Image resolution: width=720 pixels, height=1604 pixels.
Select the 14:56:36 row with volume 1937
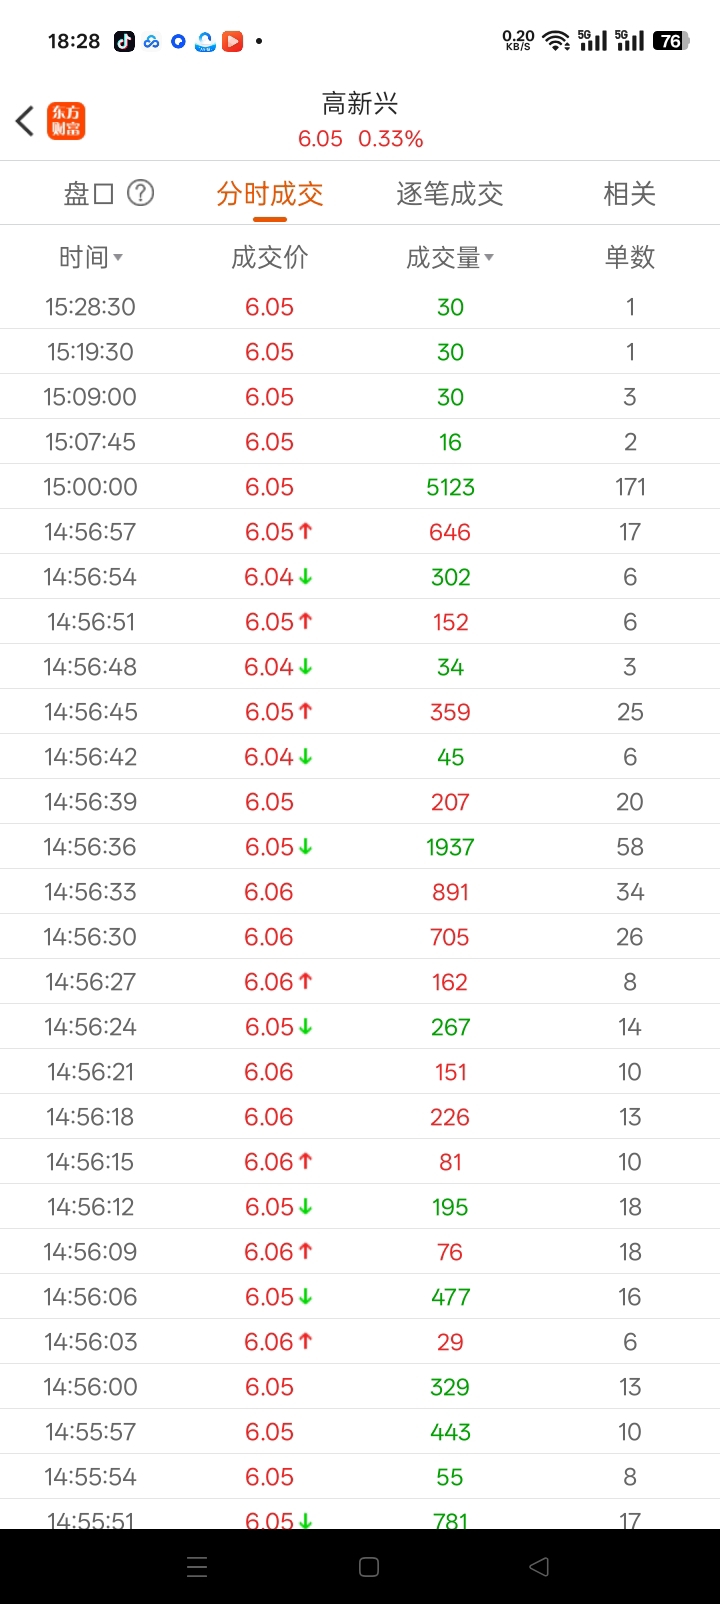(360, 847)
